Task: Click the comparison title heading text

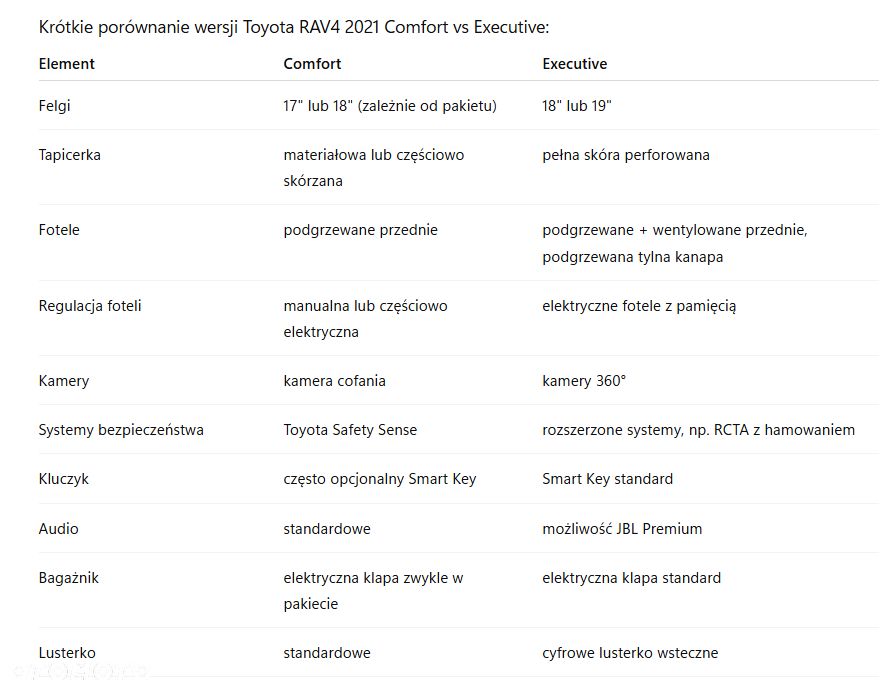Action: pos(294,27)
